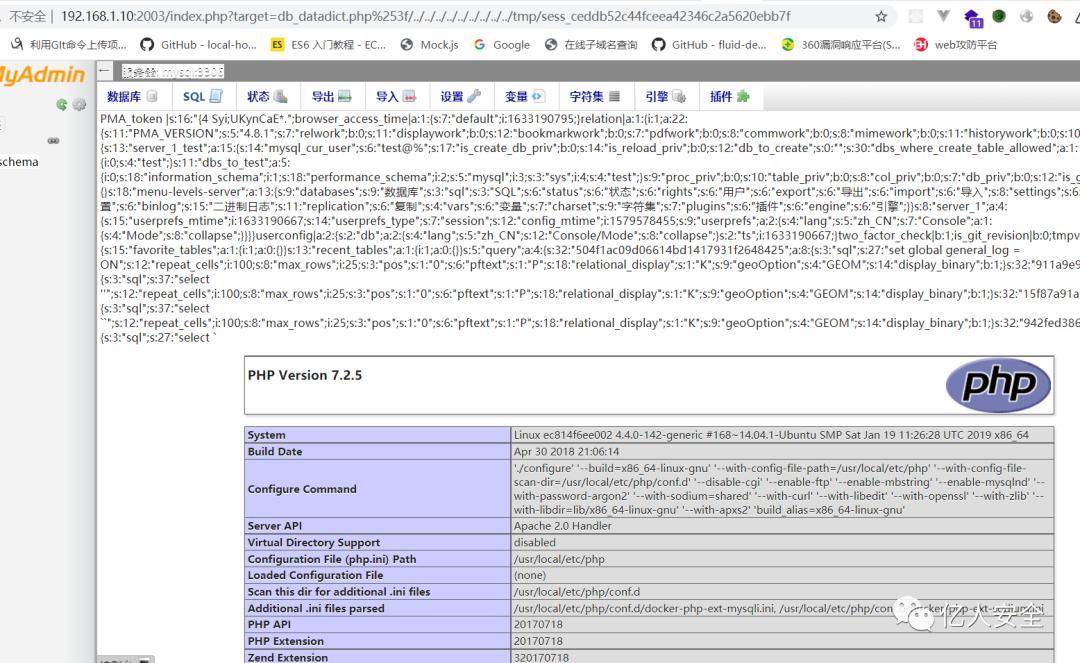This screenshot has height=663, width=1080.
Task: Click the PHP logo in phpinfo header
Action: point(998,385)
